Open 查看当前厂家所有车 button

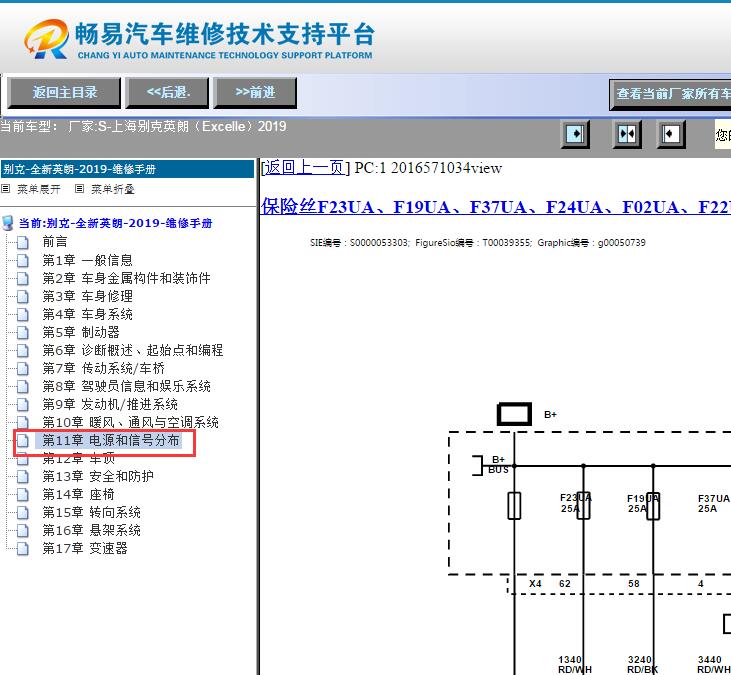pos(670,95)
